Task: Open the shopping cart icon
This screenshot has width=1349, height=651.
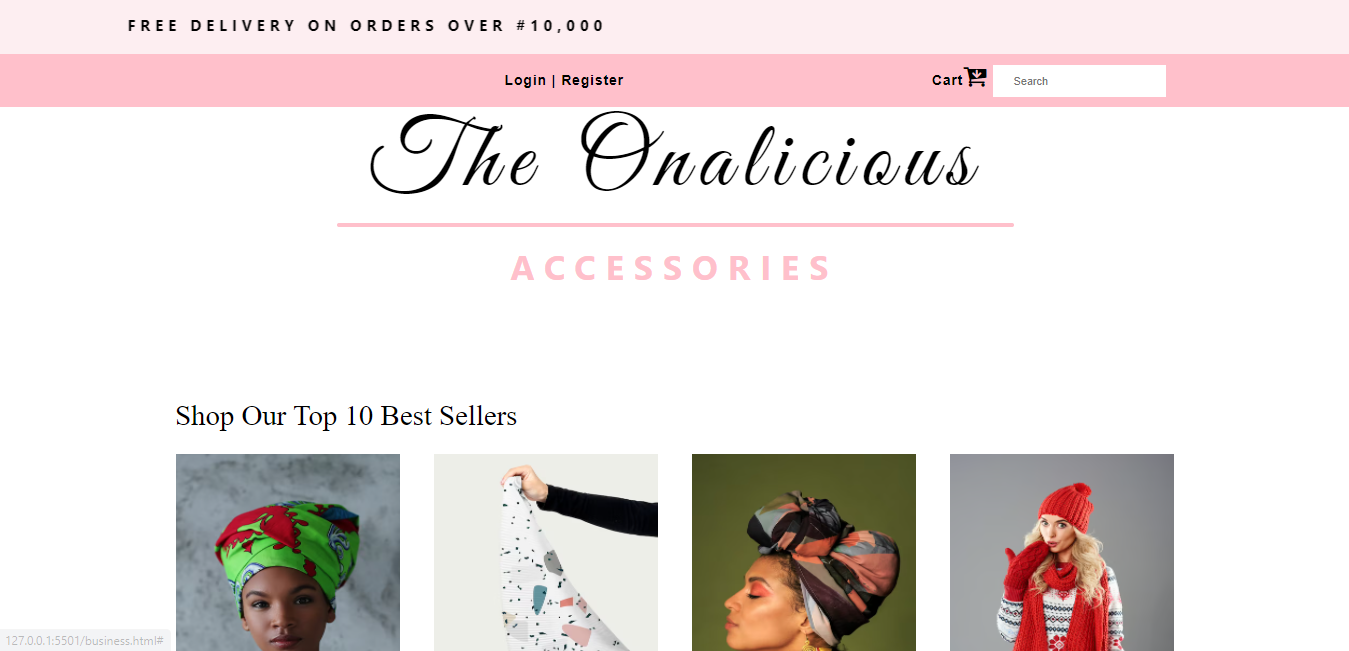Action: click(975, 77)
